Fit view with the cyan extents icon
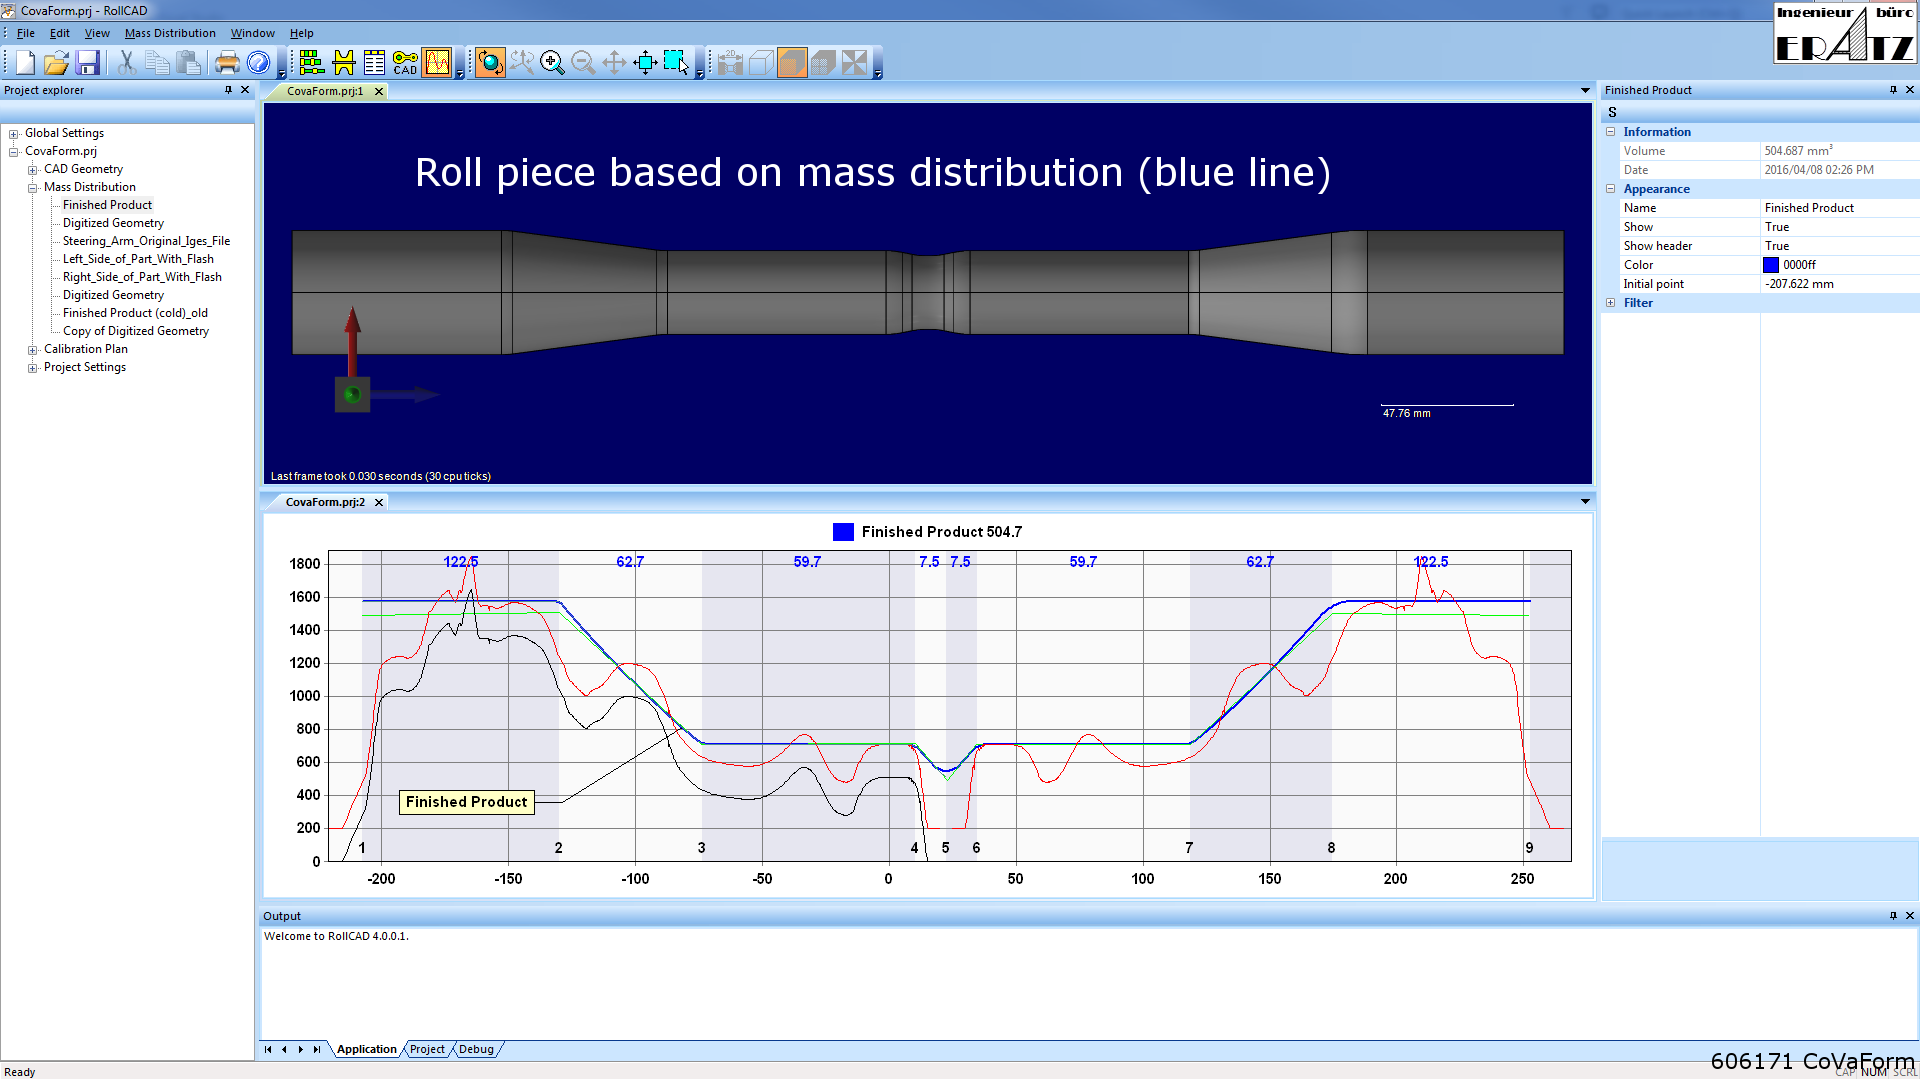 (x=645, y=63)
